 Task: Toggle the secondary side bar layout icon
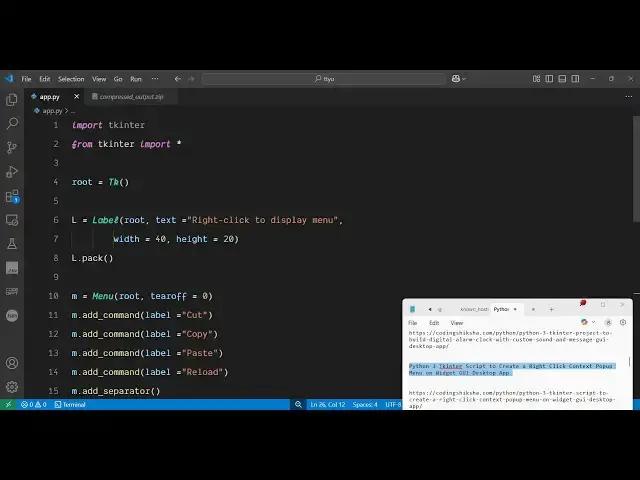pyautogui.click(x=575, y=78)
